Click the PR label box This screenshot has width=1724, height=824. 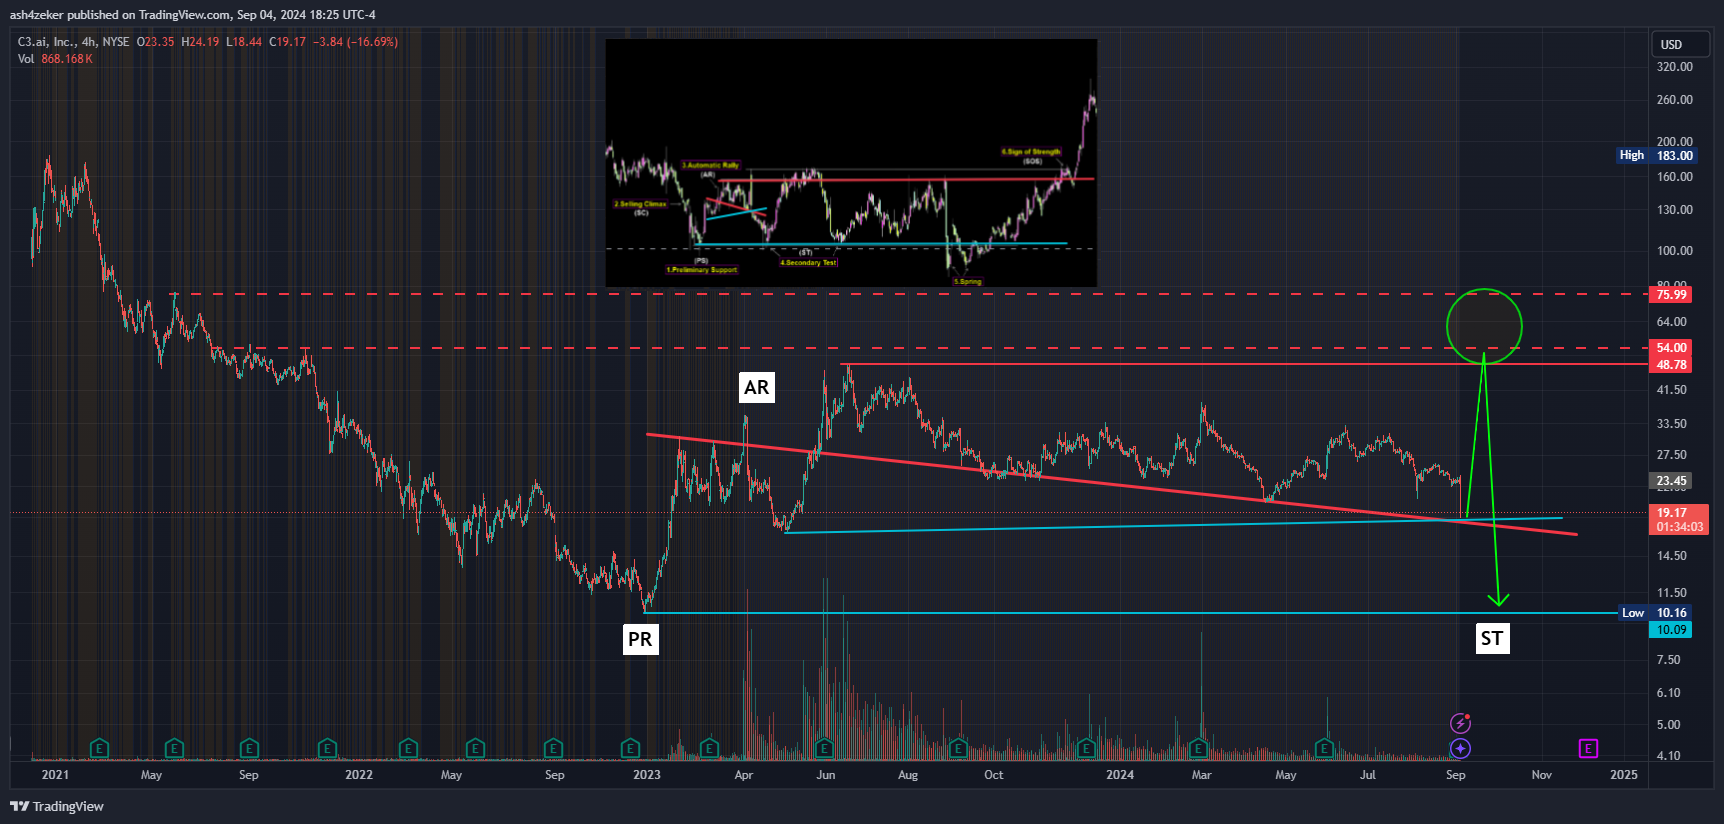point(640,639)
